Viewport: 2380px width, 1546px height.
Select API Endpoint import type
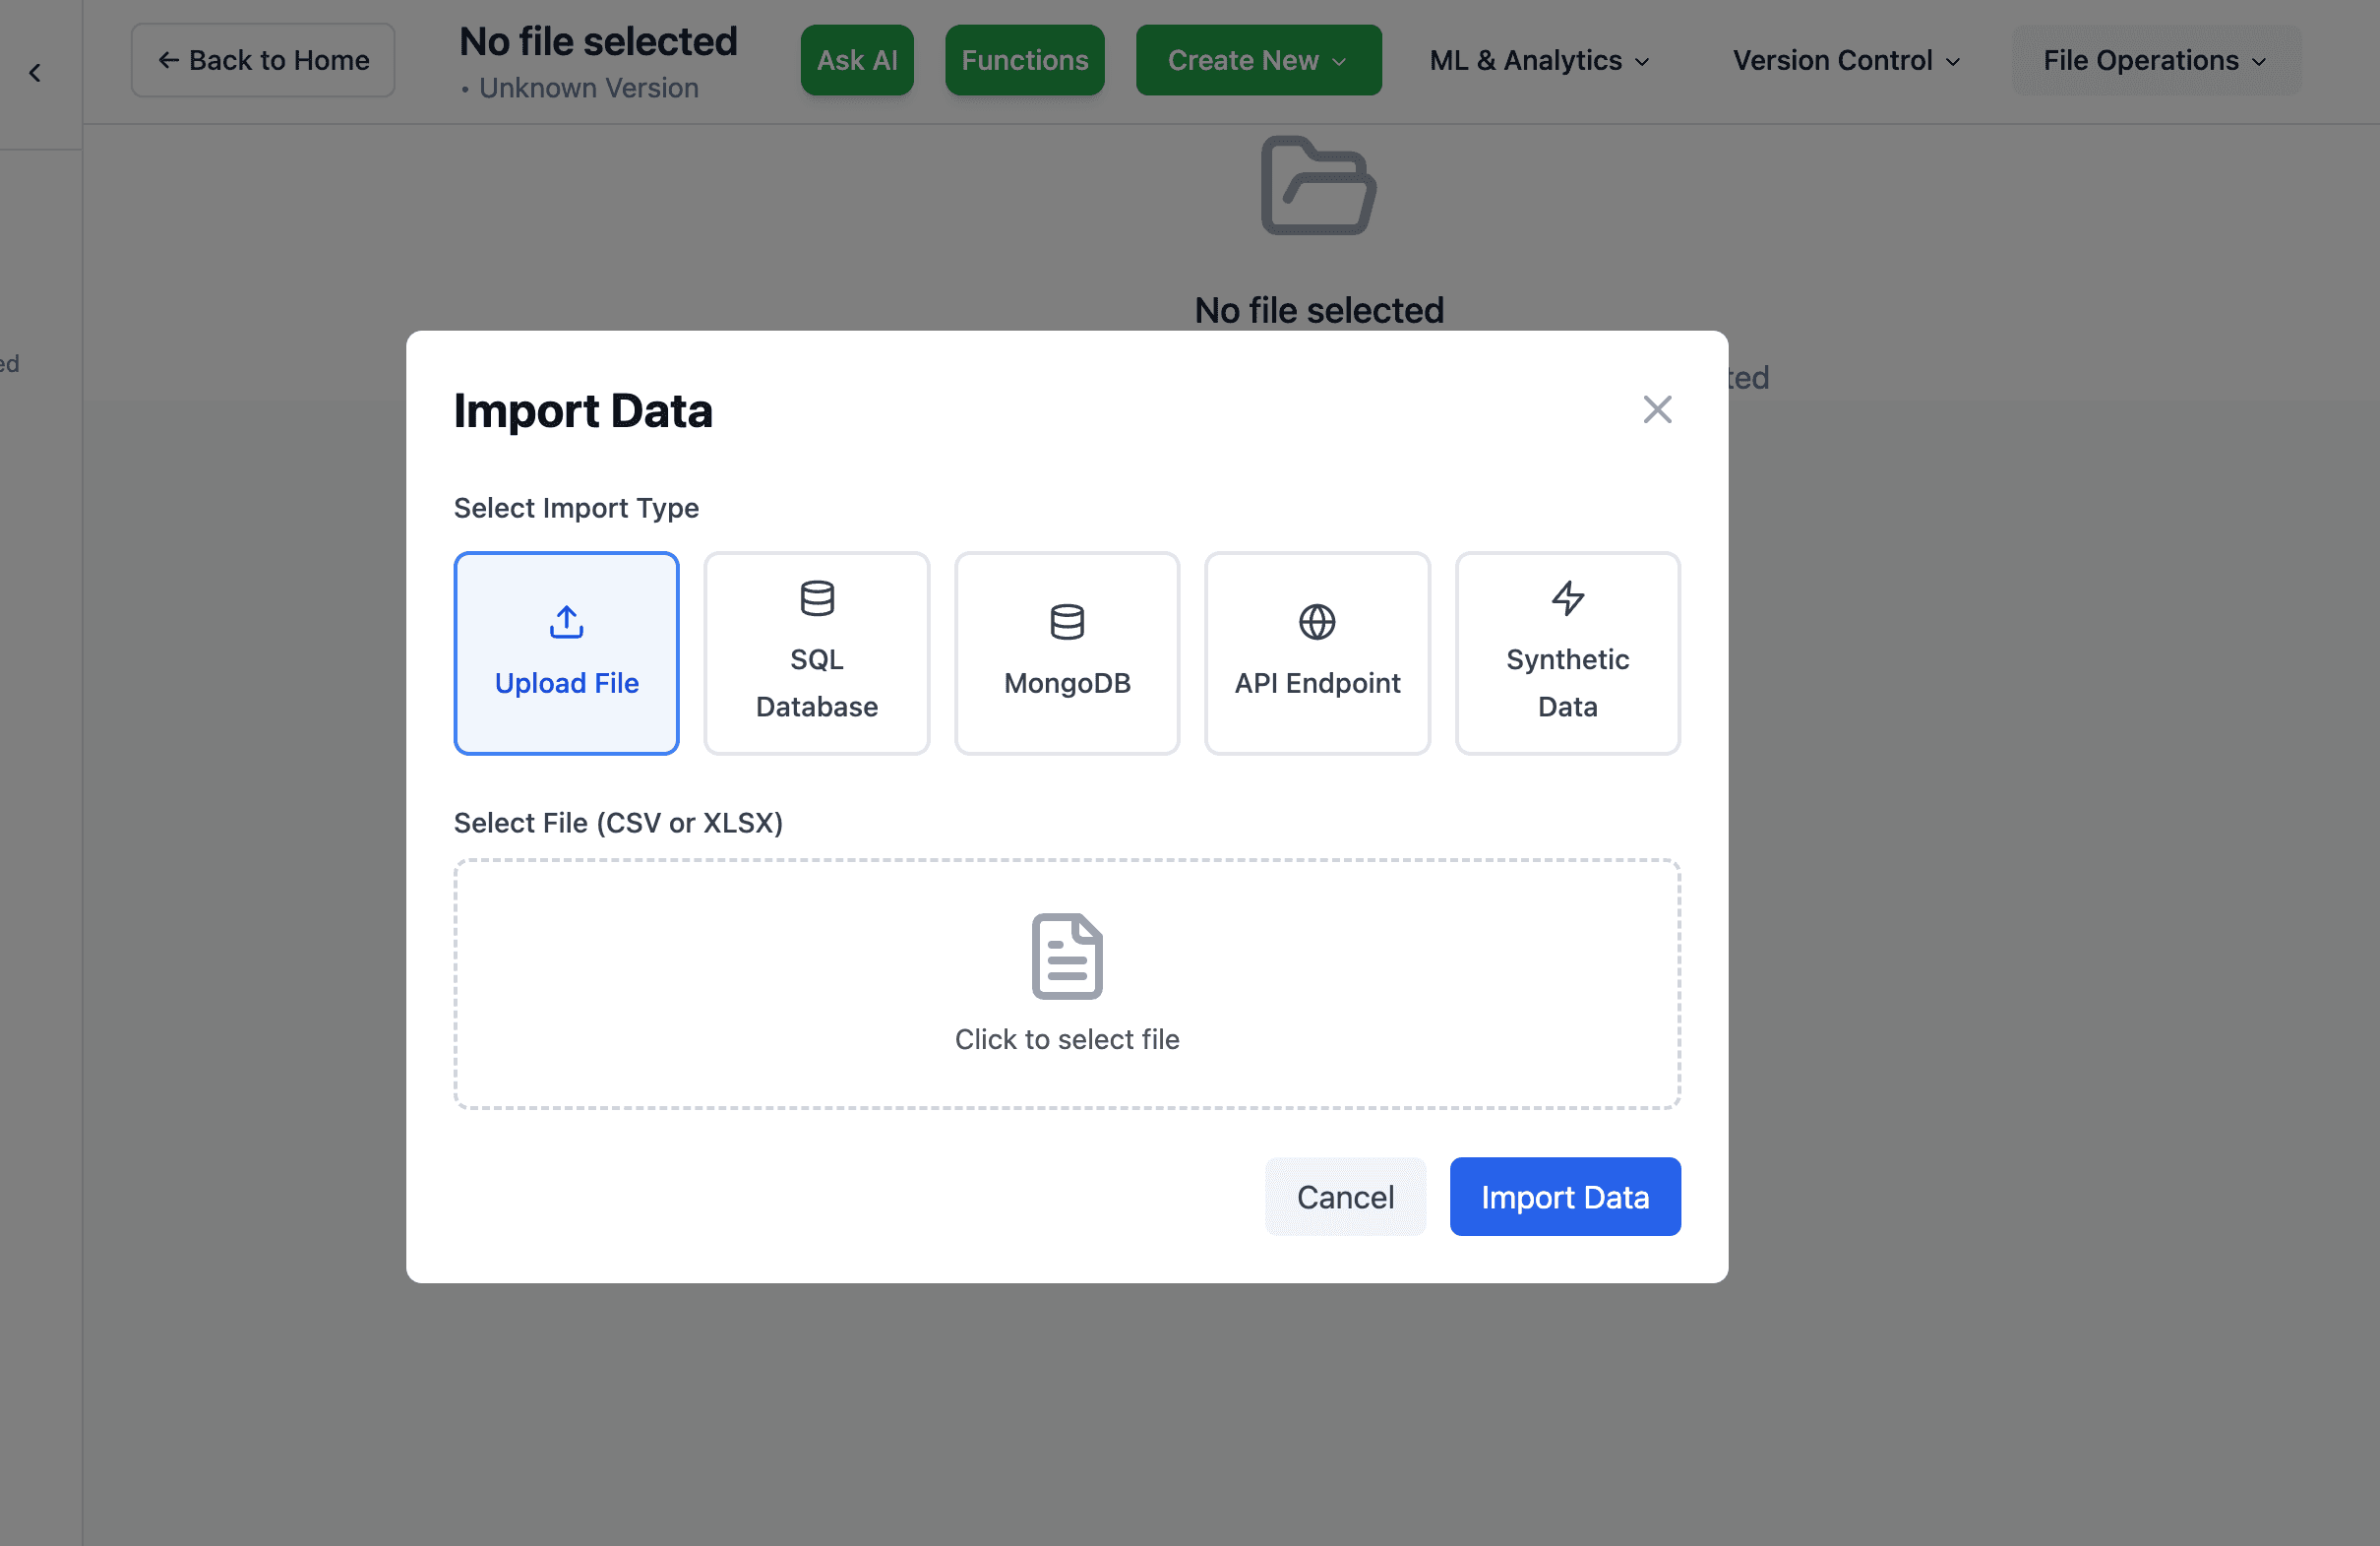click(1316, 653)
